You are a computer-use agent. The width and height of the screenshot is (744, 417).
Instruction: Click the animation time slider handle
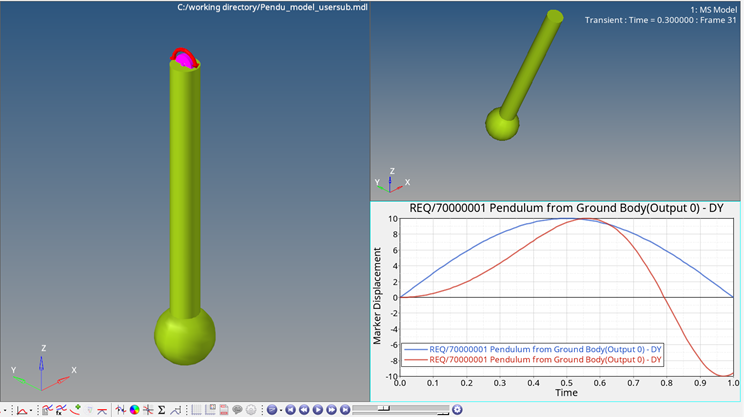pyautogui.click(x=384, y=408)
